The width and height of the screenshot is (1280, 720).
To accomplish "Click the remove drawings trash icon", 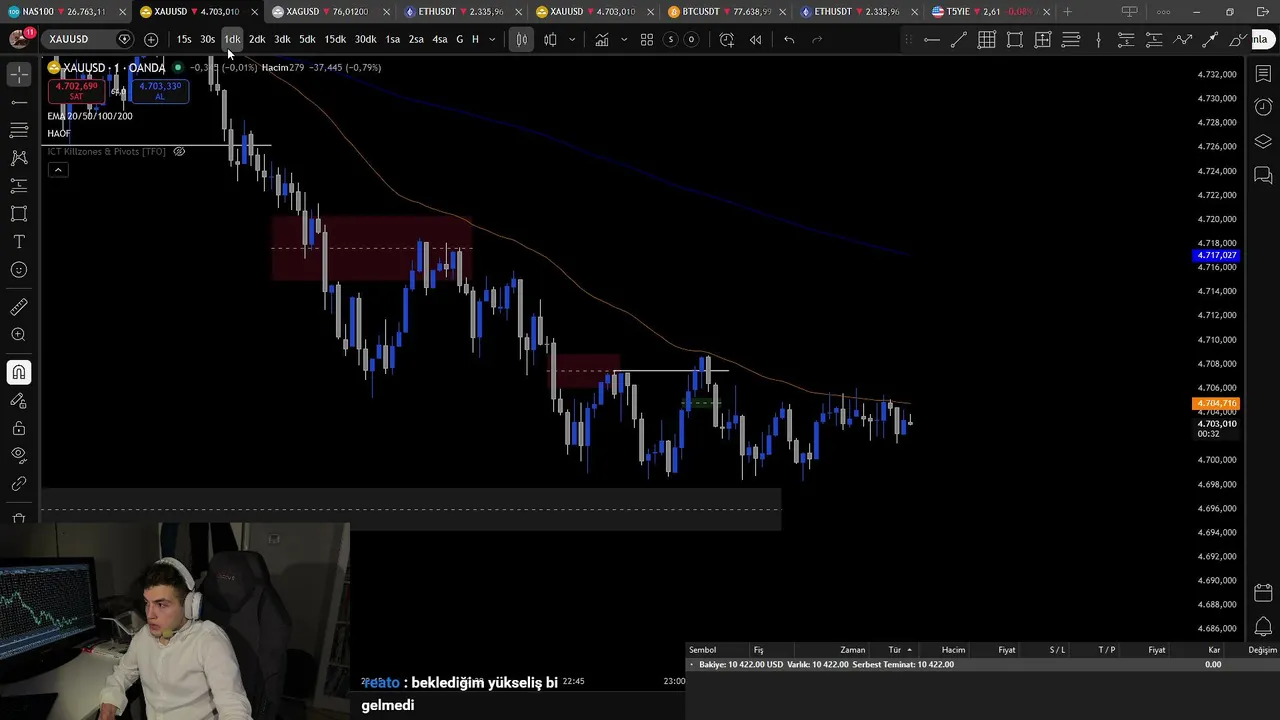I will (x=19, y=518).
